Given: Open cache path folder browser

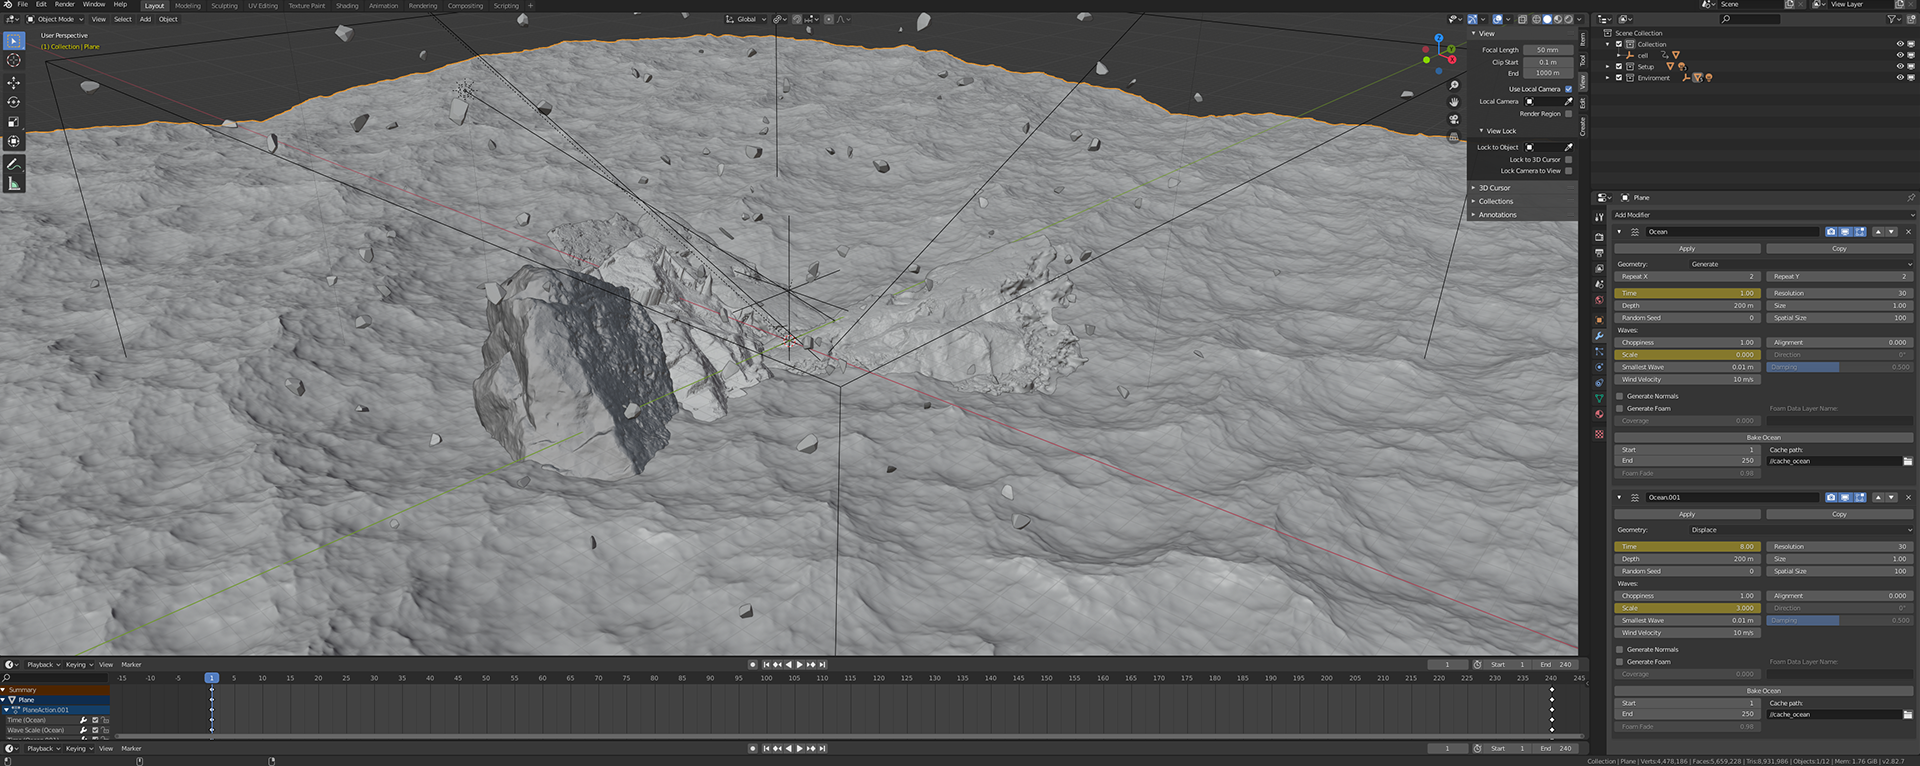Looking at the screenshot, I should point(1907,461).
